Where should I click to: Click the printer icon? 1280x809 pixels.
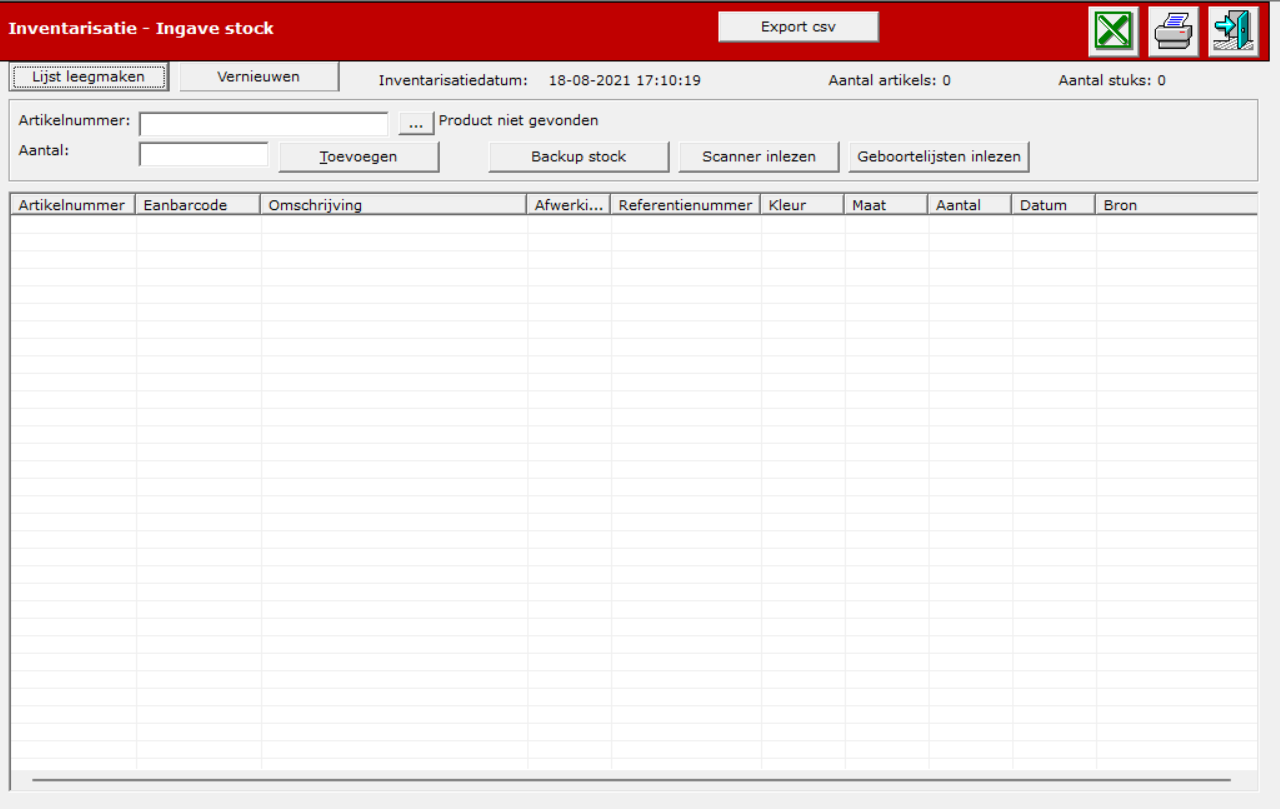pos(1173,31)
